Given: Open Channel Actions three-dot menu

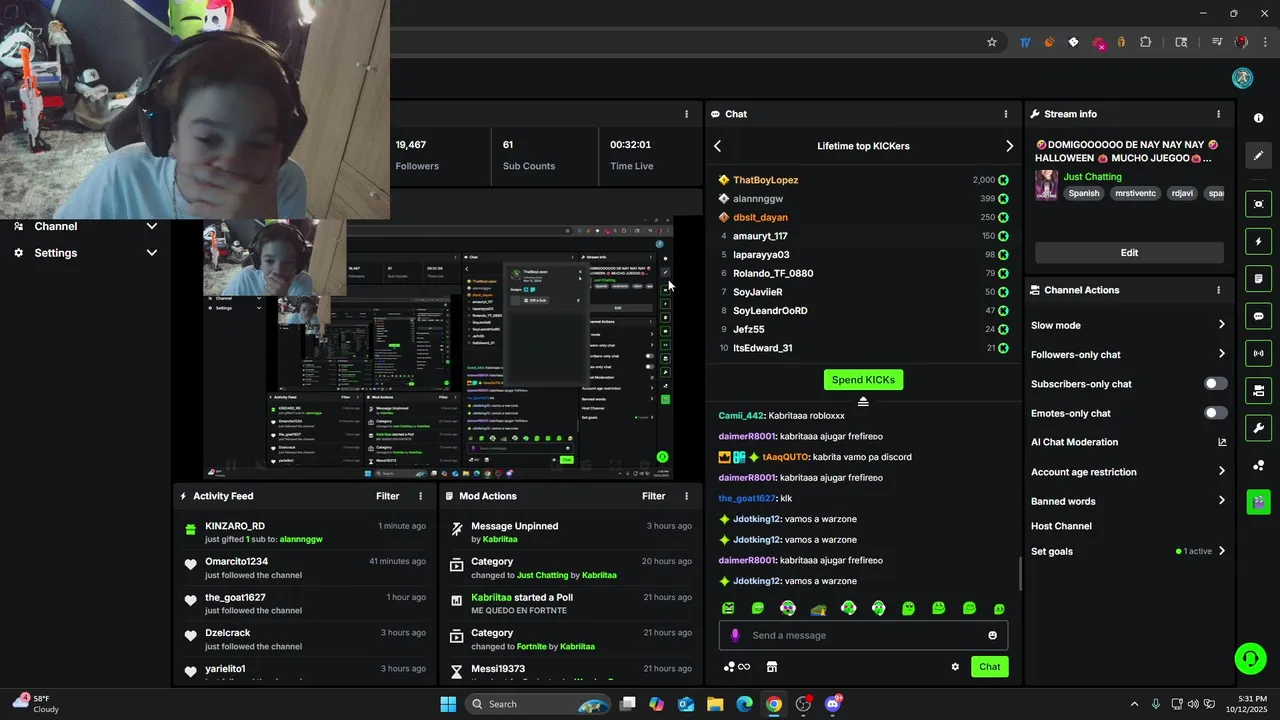Looking at the screenshot, I should (1218, 290).
